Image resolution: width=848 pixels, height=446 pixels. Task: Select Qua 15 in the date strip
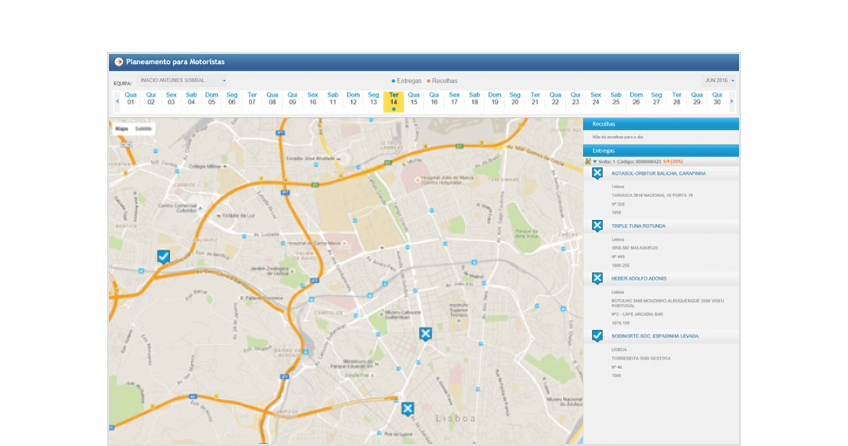coord(414,99)
